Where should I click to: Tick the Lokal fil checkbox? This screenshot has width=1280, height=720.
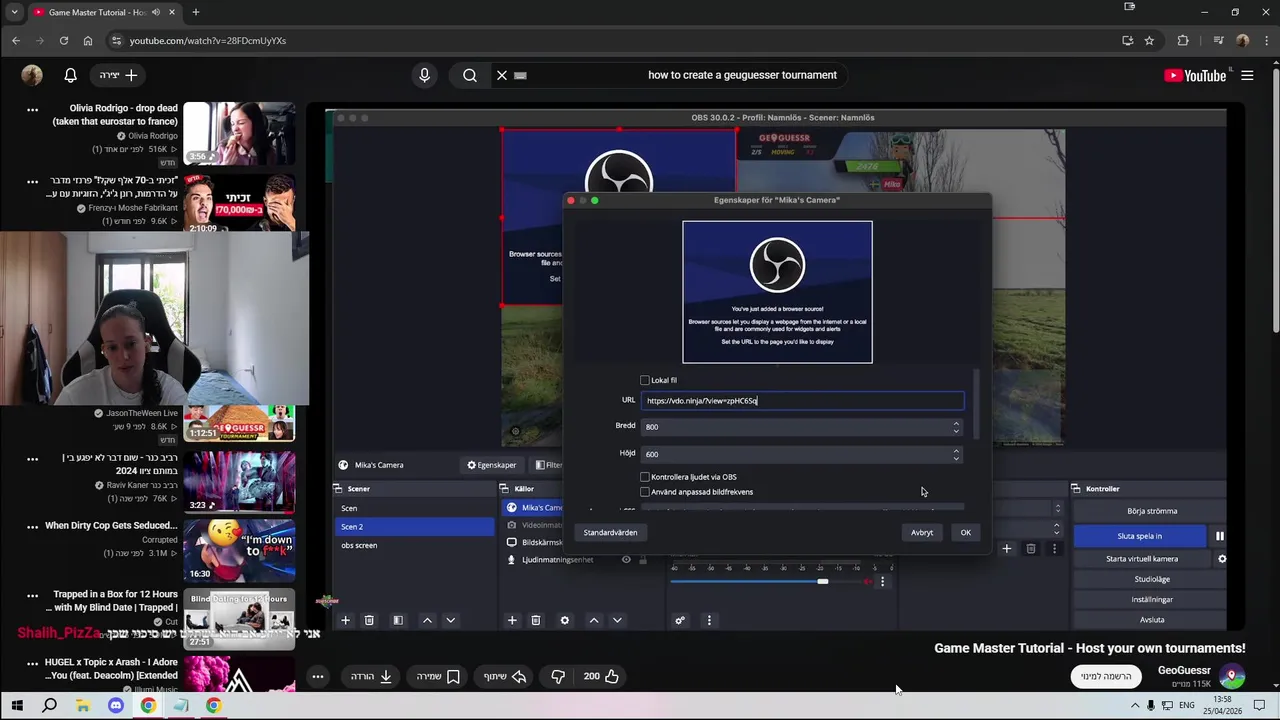(645, 380)
